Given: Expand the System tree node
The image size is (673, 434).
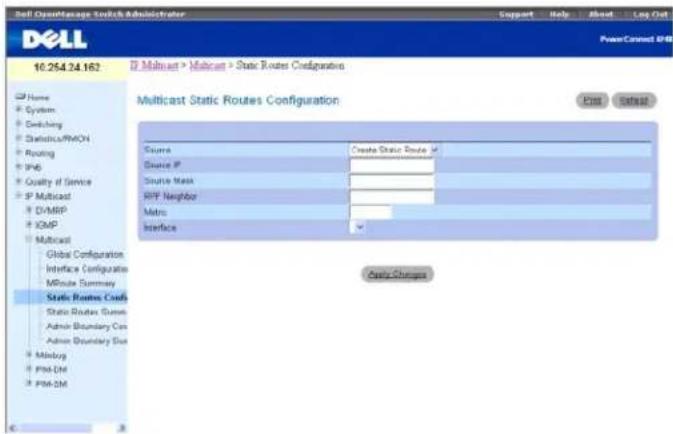Looking at the screenshot, I should coord(18,109).
